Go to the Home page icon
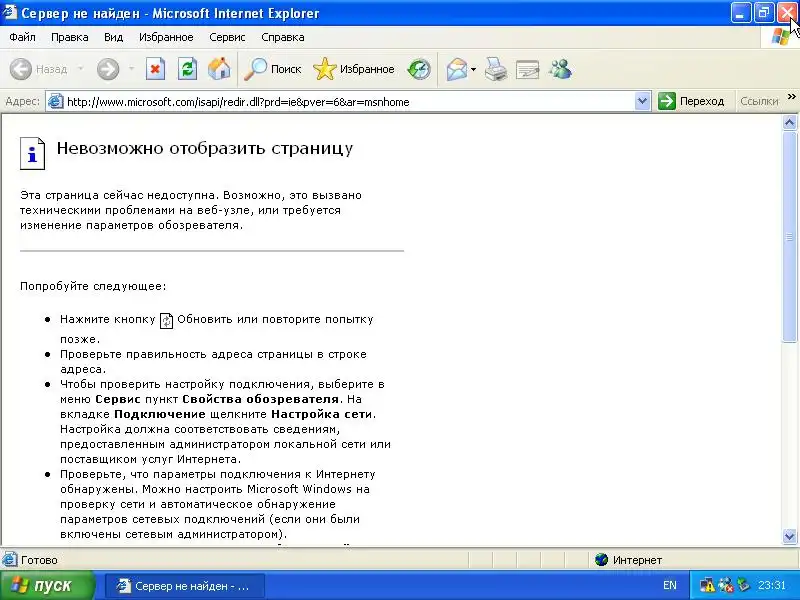Image resolution: width=800 pixels, height=600 pixels. [x=219, y=69]
